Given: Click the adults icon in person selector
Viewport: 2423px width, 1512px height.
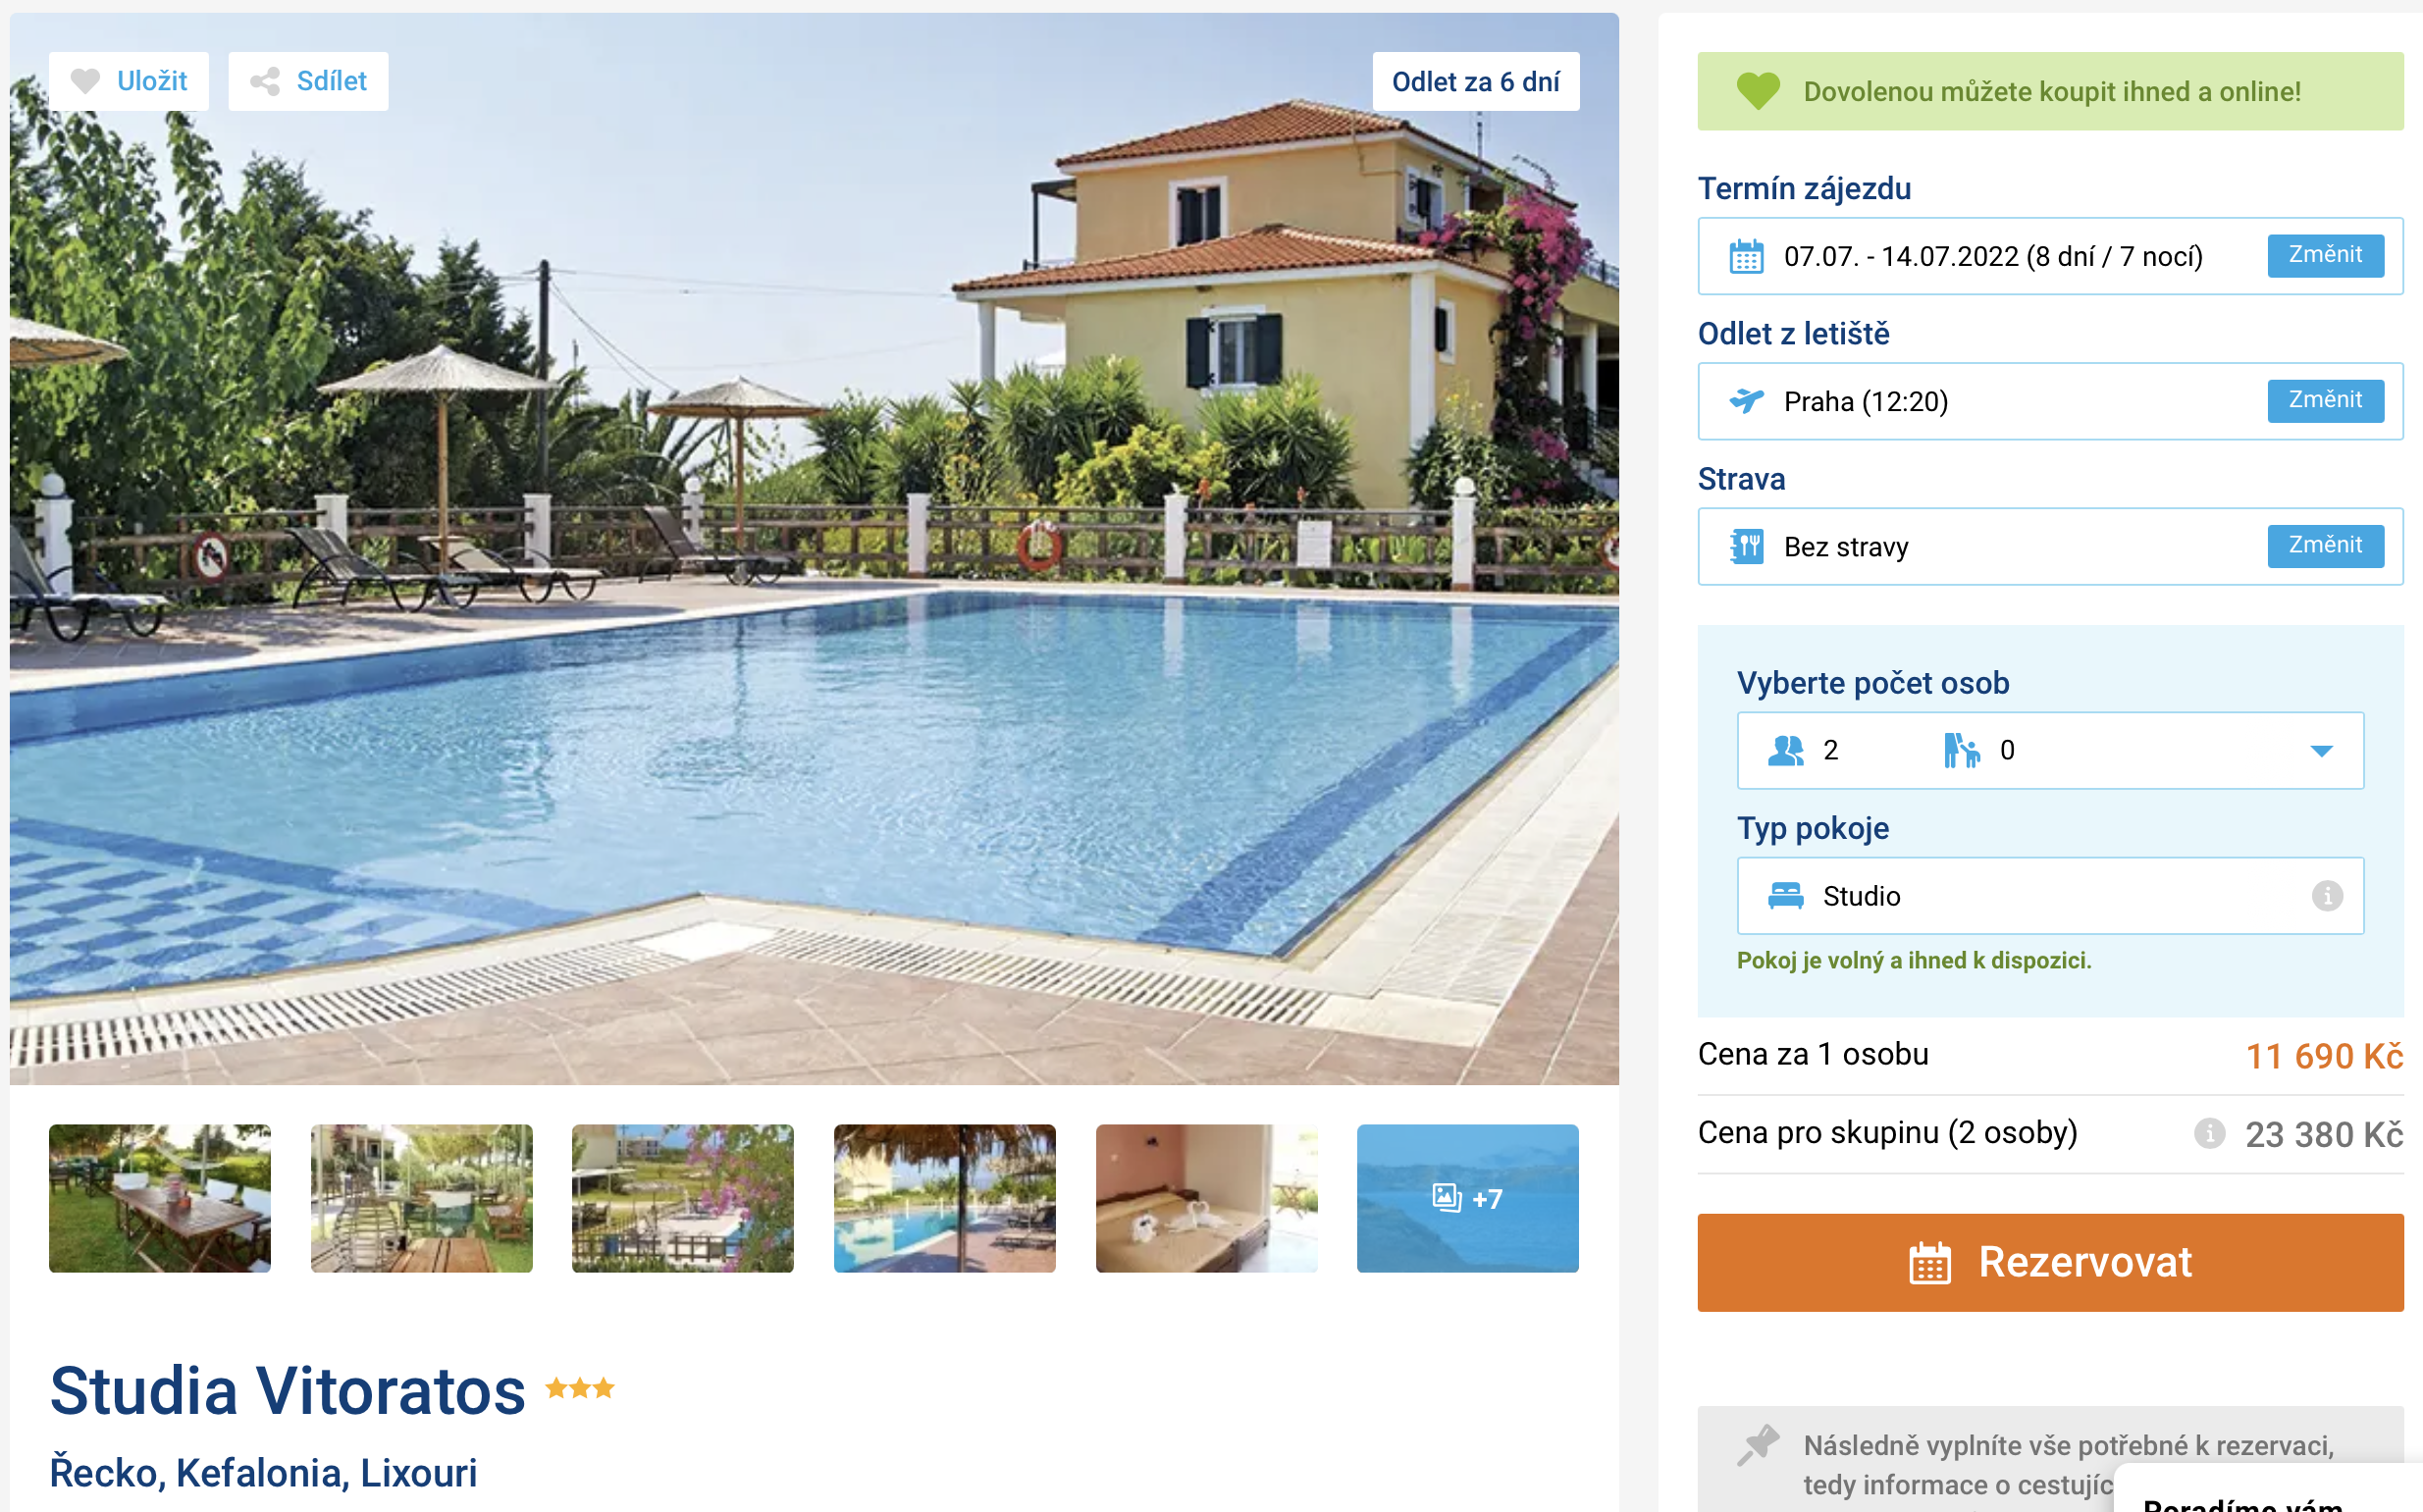Looking at the screenshot, I should point(1786,751).
